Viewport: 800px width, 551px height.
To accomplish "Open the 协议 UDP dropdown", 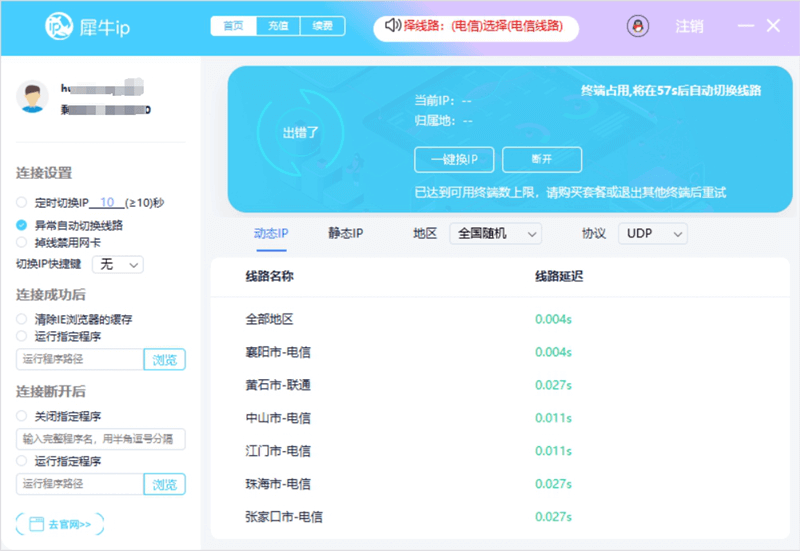I will pos(653,234).
